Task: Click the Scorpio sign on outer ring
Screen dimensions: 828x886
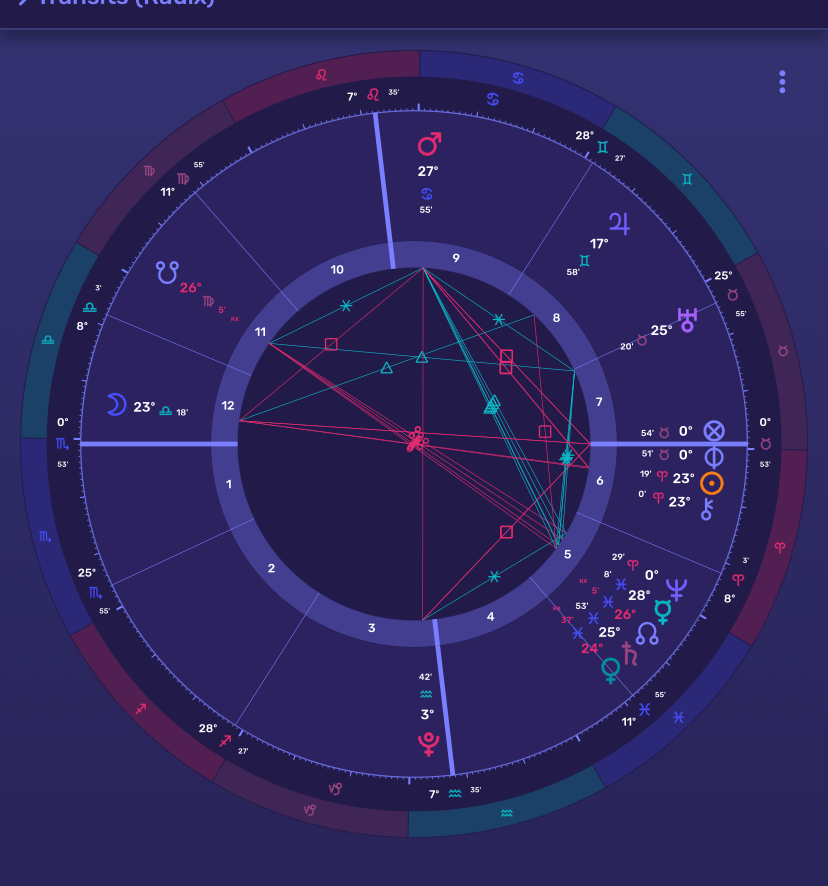Action: point(45,536)
